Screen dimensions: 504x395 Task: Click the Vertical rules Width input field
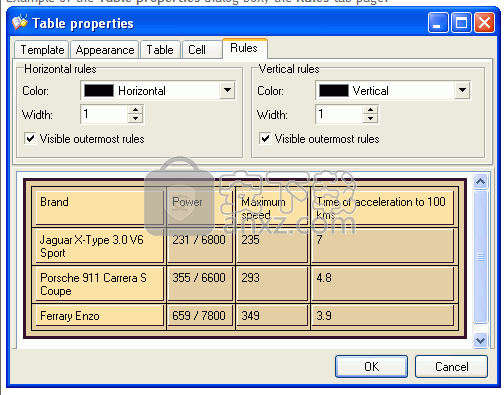tap(339, 114)
